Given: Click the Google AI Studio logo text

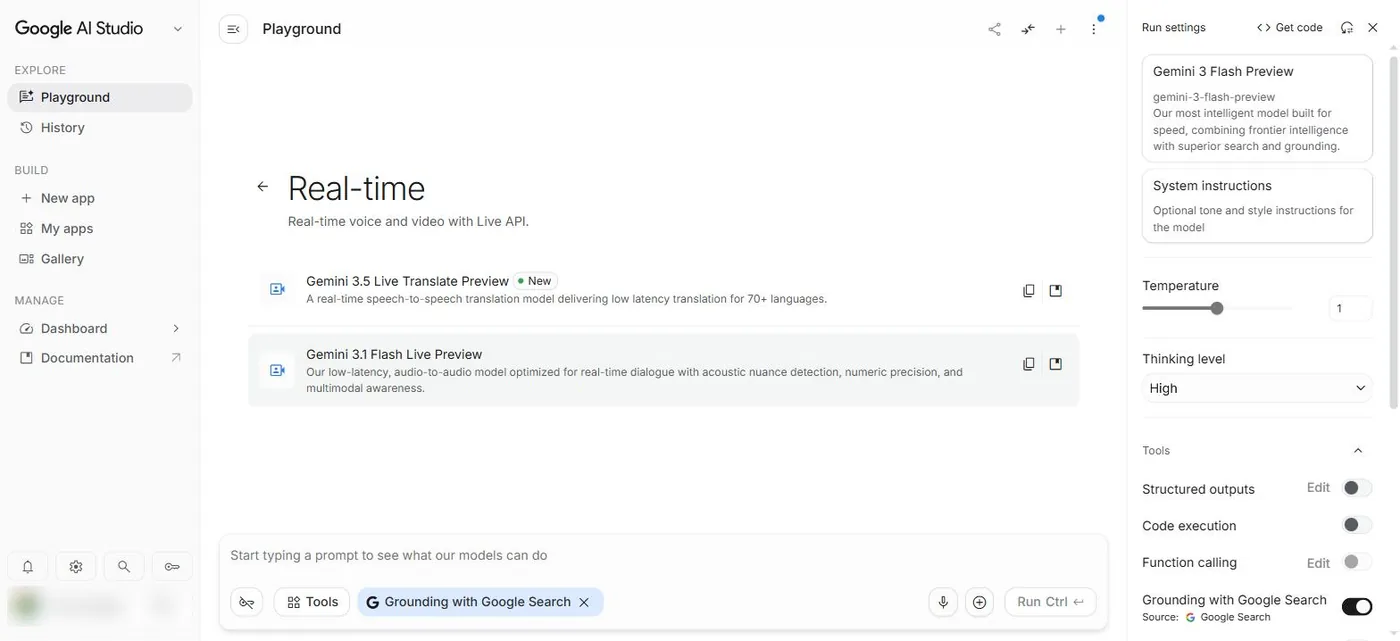Looking at the screenshot, I should click(79, 28).
